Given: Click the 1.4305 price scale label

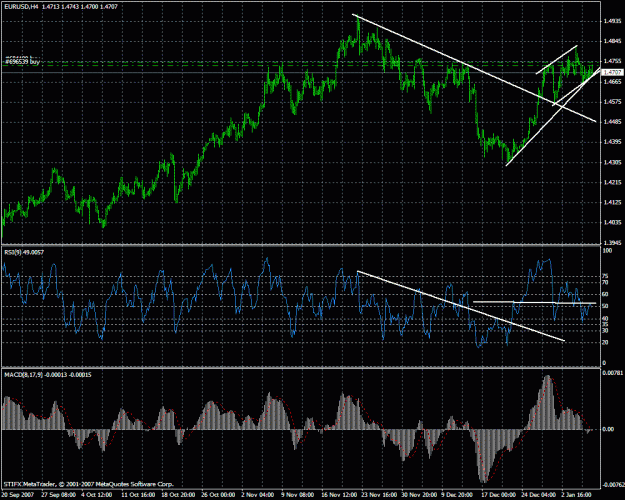Looking at the screenshot, I should (612, 163).
